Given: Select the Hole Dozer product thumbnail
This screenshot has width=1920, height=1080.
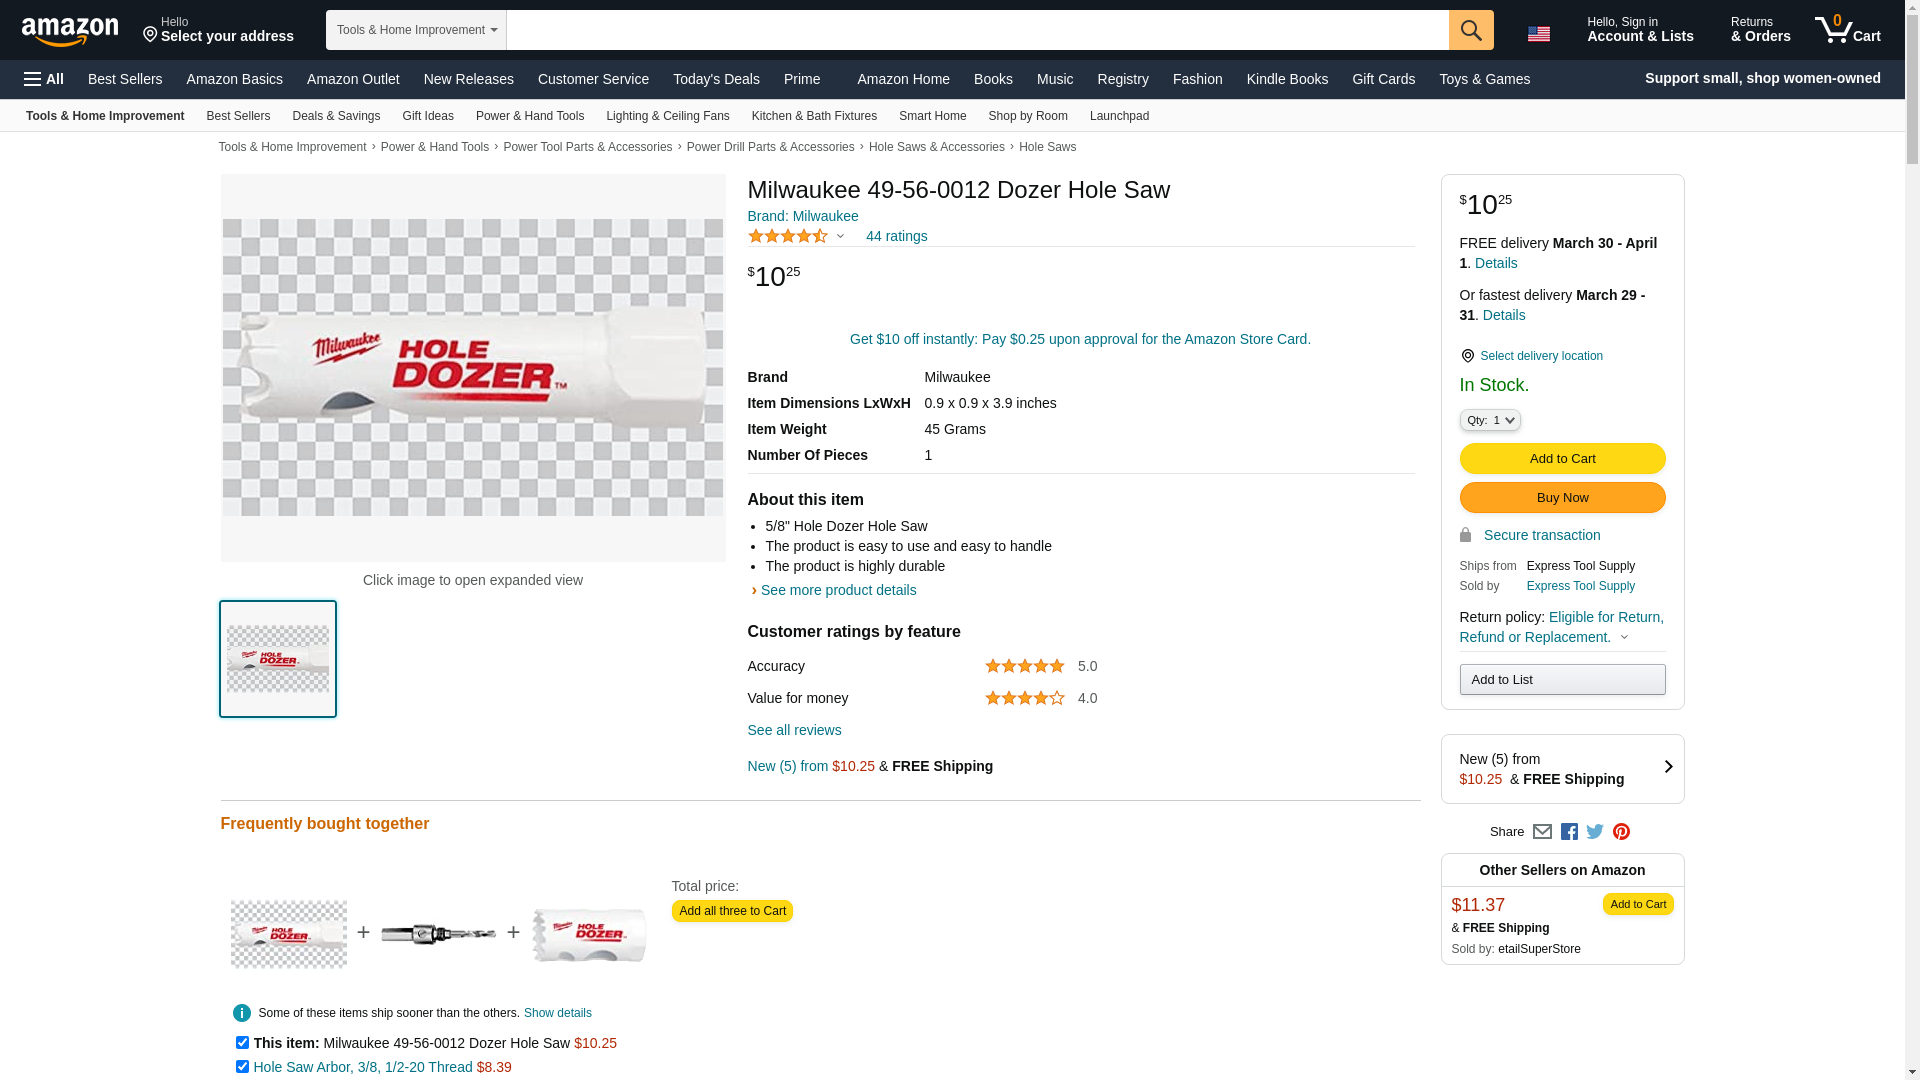Looking at the screenshot, I should pos(278,659).
